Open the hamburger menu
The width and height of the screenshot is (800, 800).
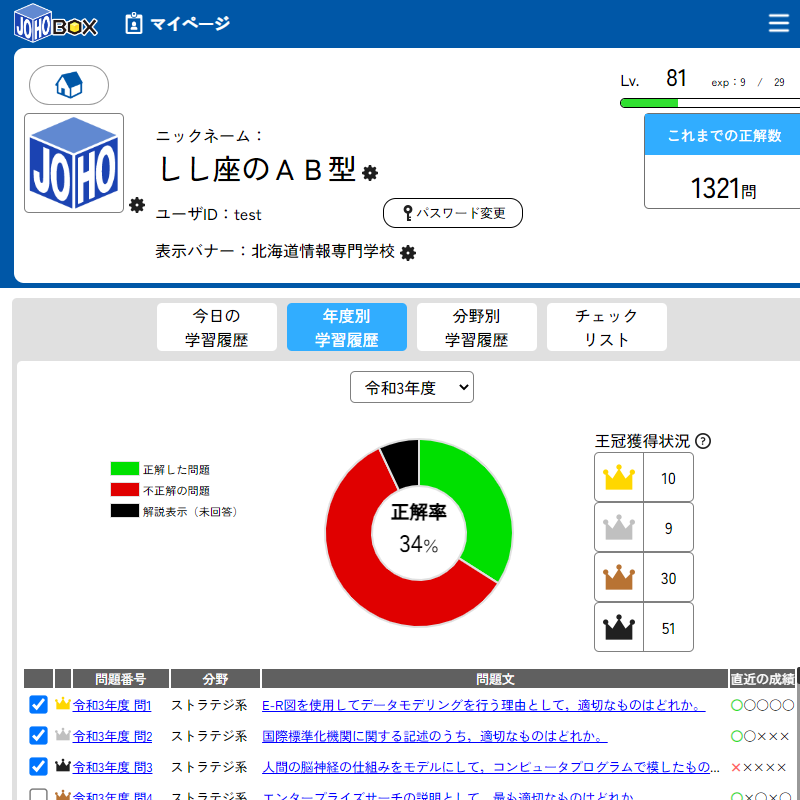pos(778,24)
